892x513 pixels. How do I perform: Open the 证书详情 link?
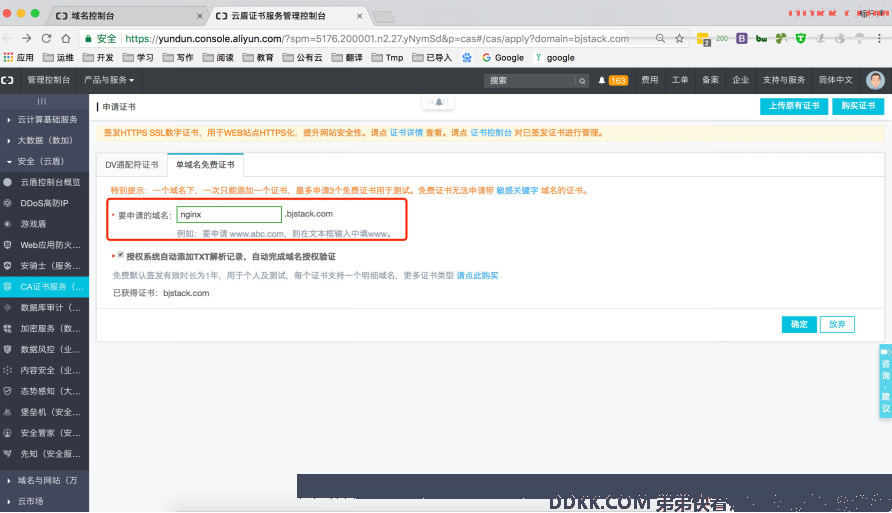click(x=406, y=133)
